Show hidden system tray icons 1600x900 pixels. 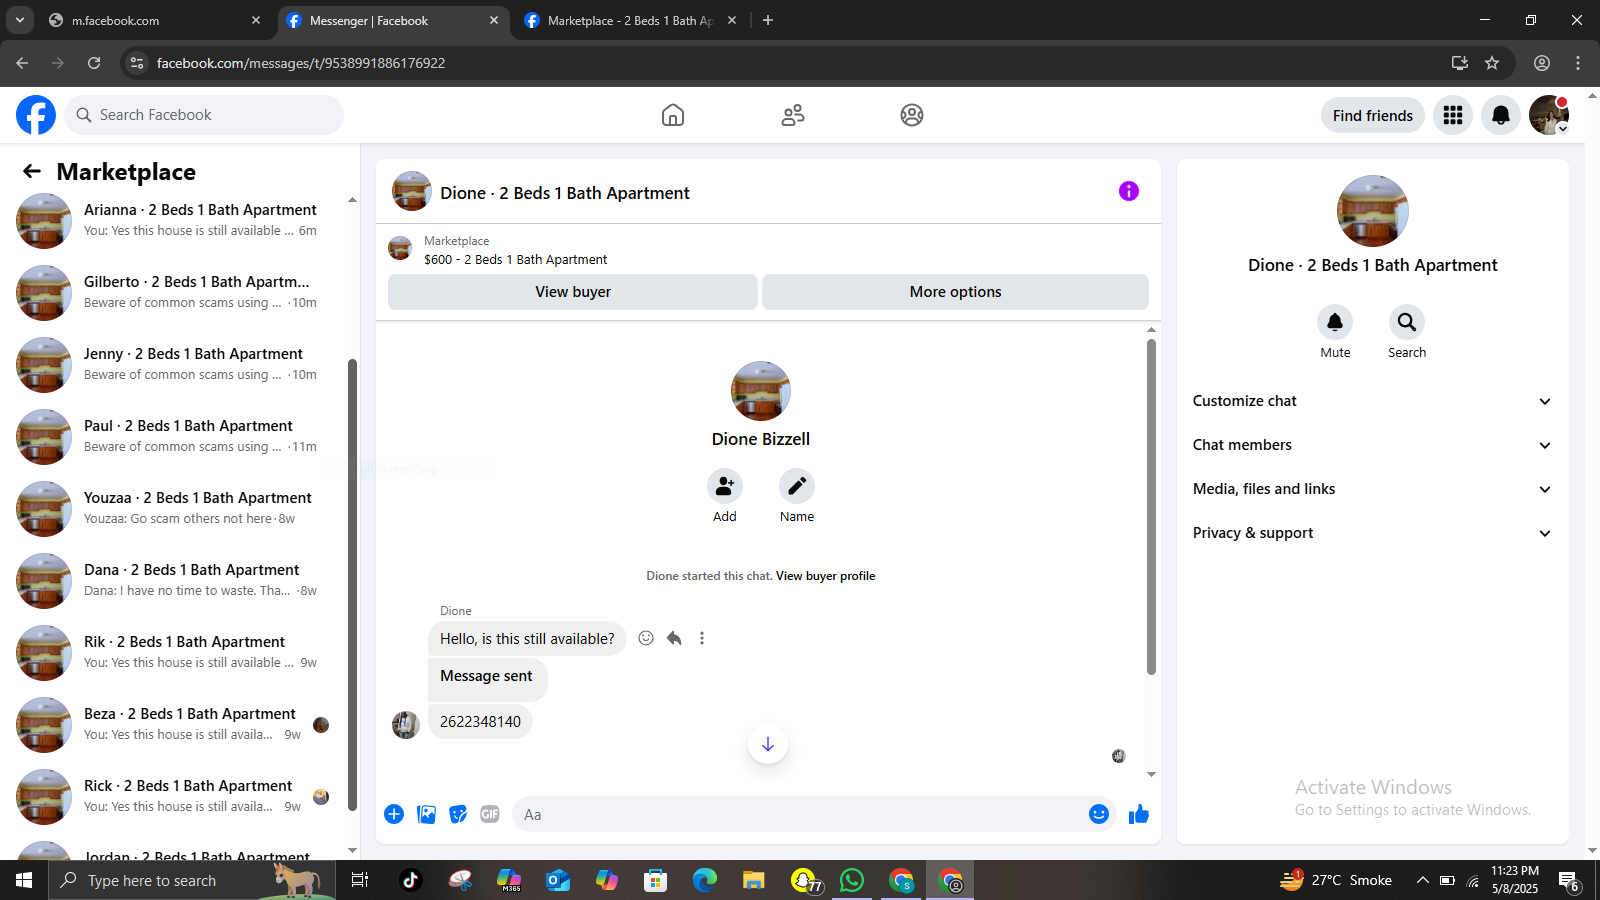(x=1422, y=880)
